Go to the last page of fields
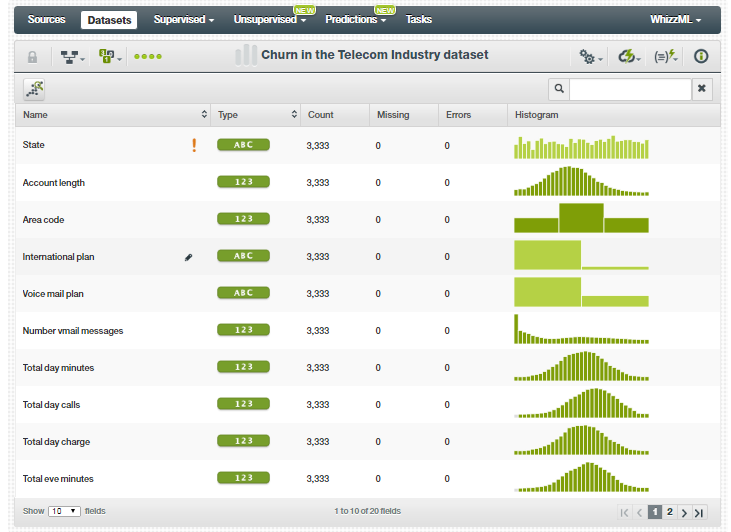 point(699,512)
